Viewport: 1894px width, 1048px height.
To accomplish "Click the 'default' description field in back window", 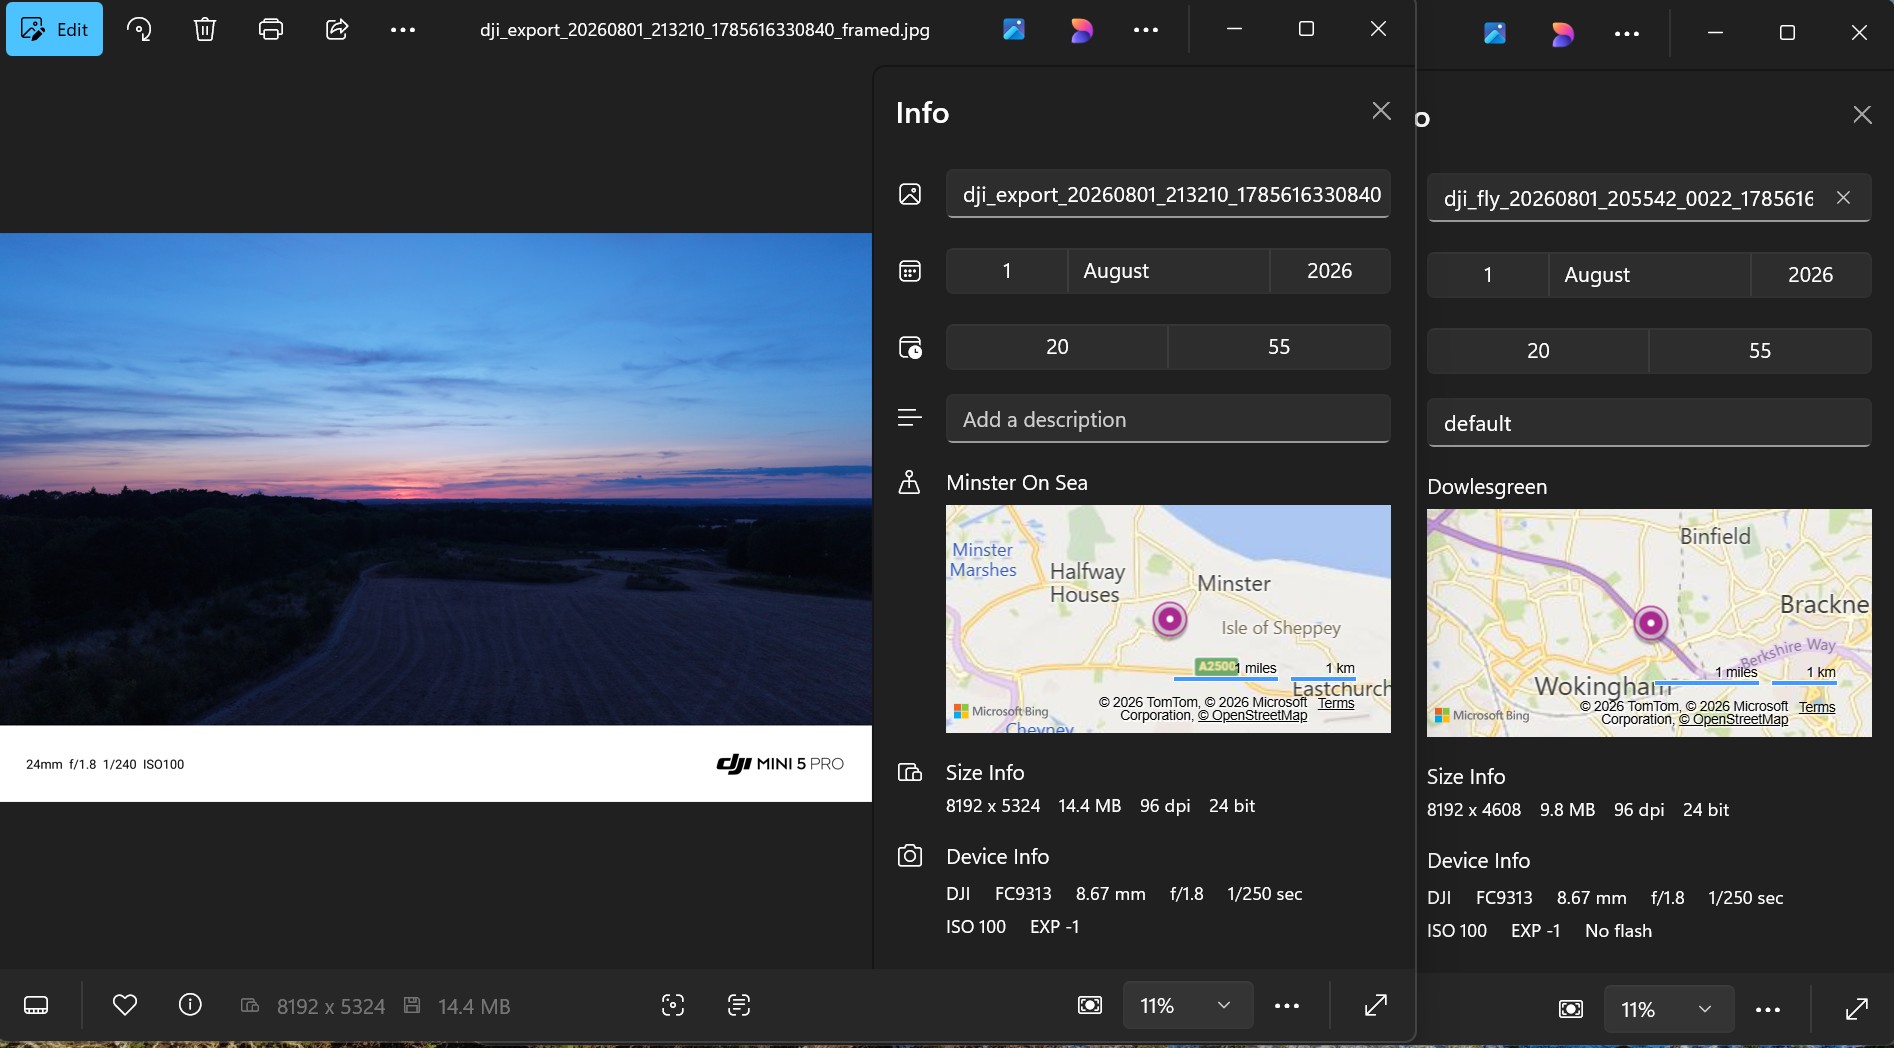I will click(1649, 423).
